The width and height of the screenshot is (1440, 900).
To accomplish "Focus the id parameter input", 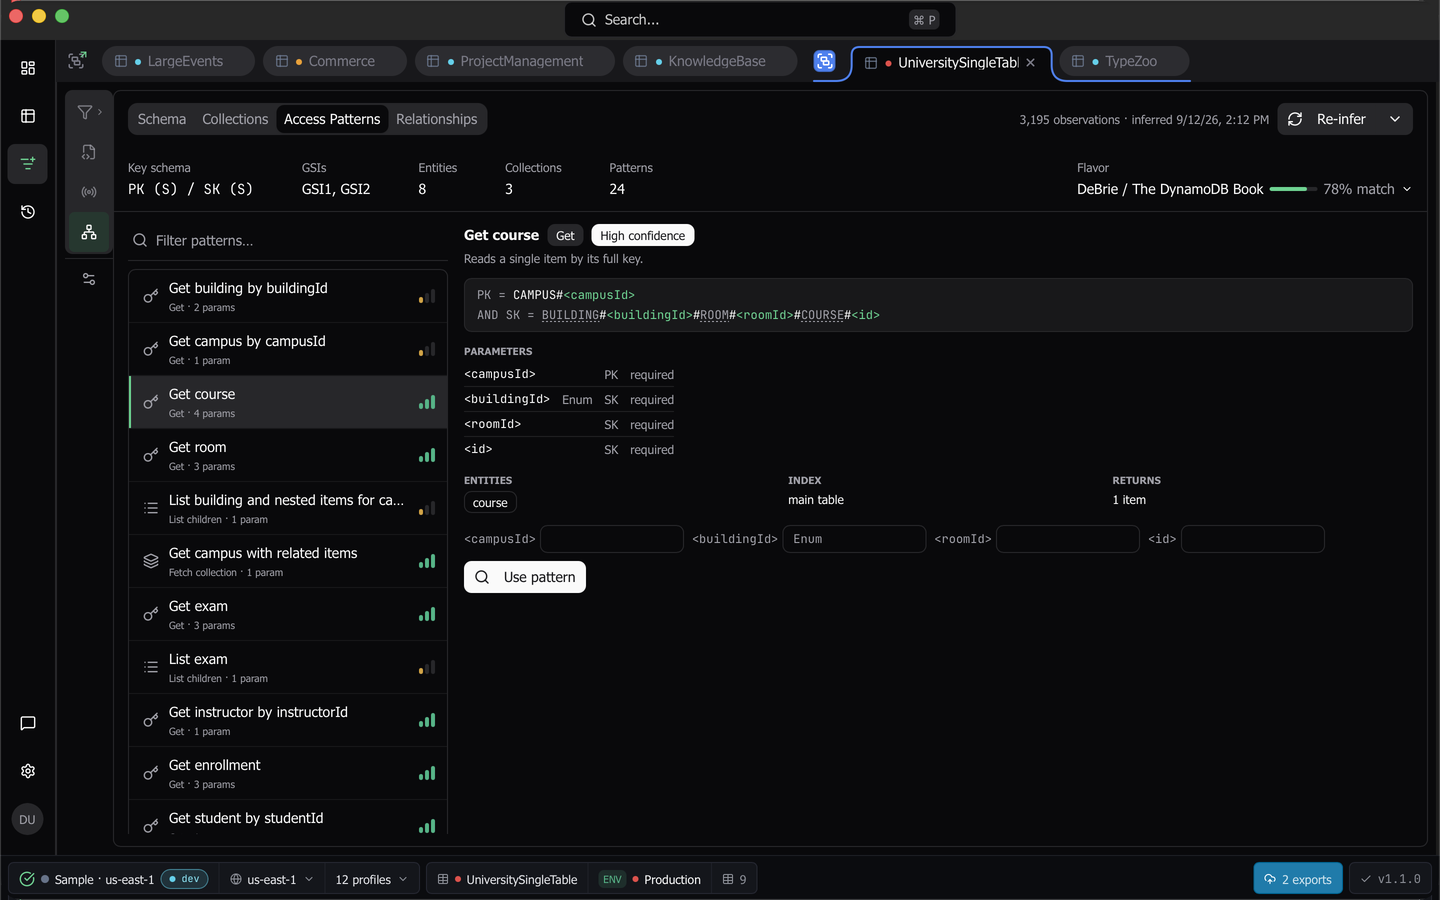I will (1253, 539).
